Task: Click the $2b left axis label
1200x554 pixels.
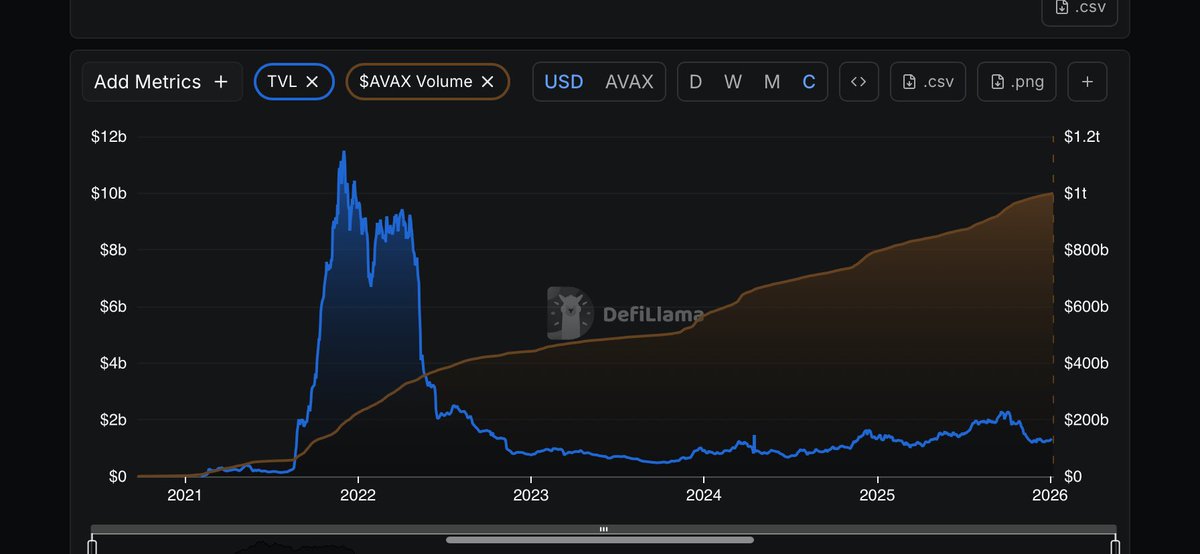Action: point(114,420)
